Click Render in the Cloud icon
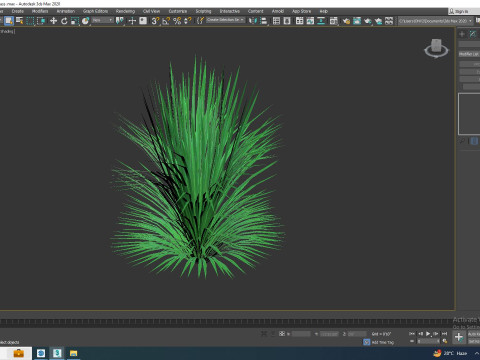480x360 pixels. pos(378,21)
